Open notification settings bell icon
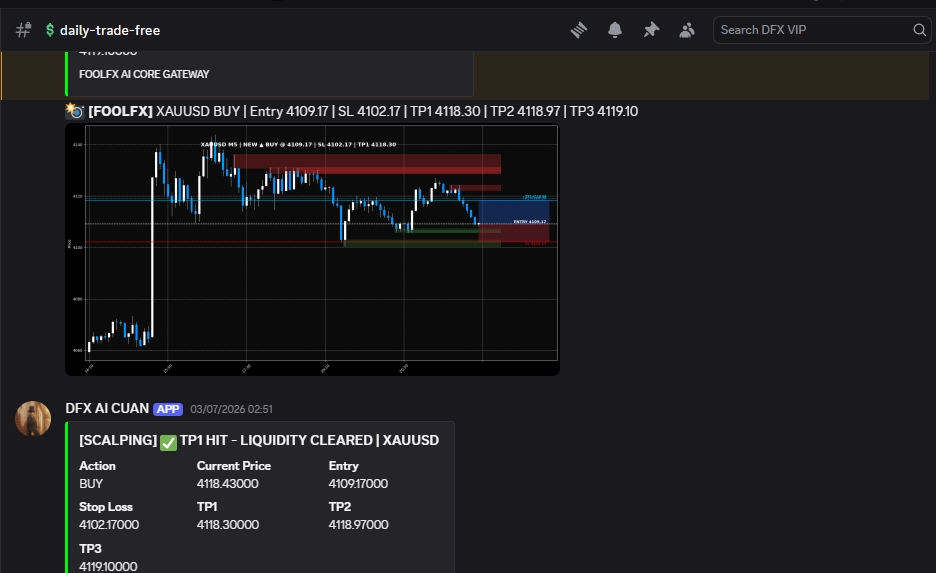Screen dimensions: 936x573 pos(615,30)
